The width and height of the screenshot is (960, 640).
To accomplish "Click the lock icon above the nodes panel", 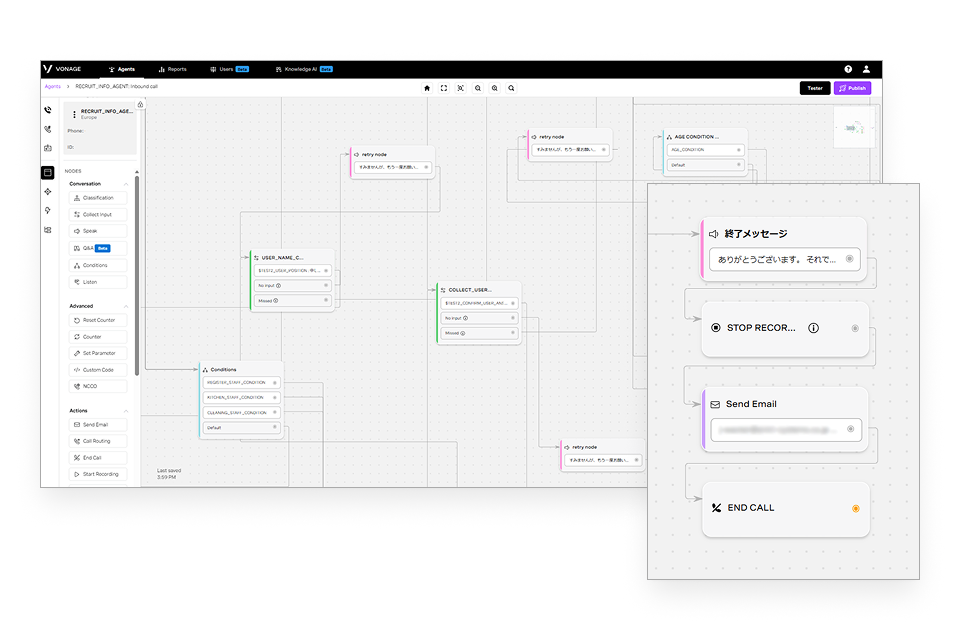I will click(x=141, y=104).
